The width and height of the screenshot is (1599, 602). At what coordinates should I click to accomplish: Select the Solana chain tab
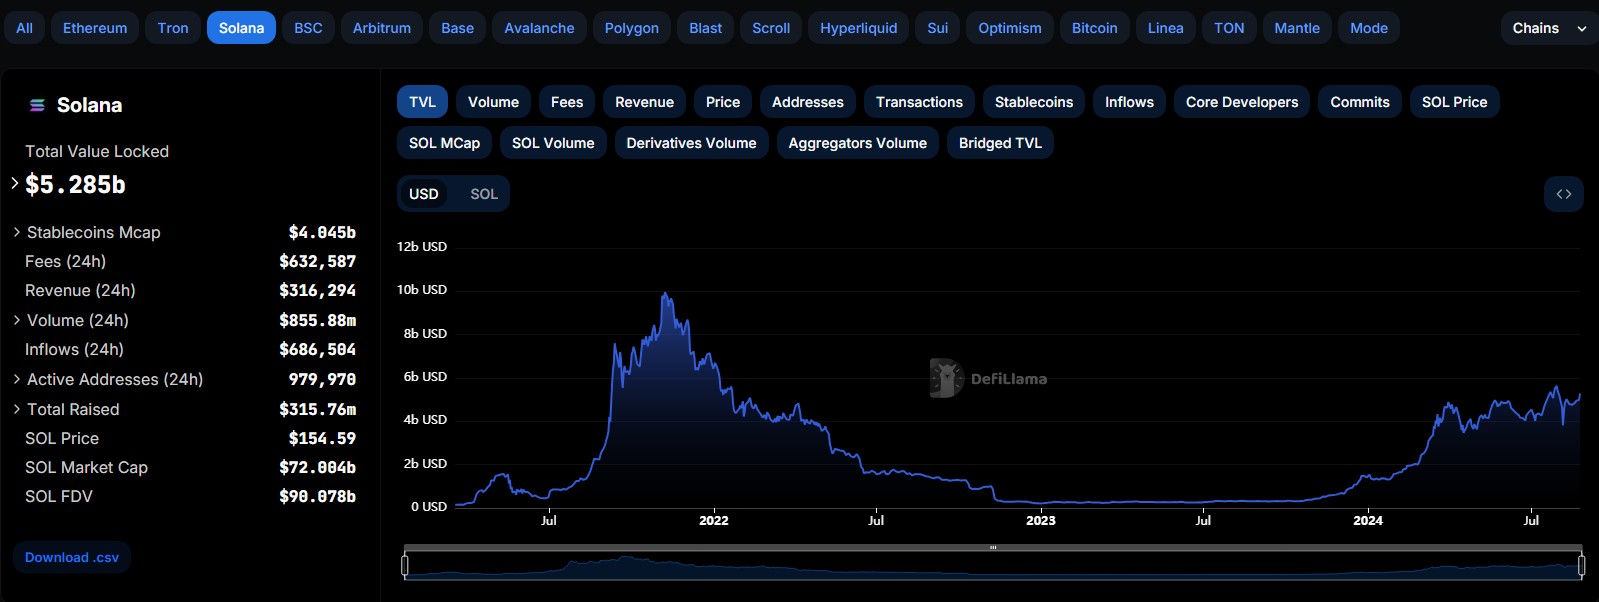click(242, 28)
